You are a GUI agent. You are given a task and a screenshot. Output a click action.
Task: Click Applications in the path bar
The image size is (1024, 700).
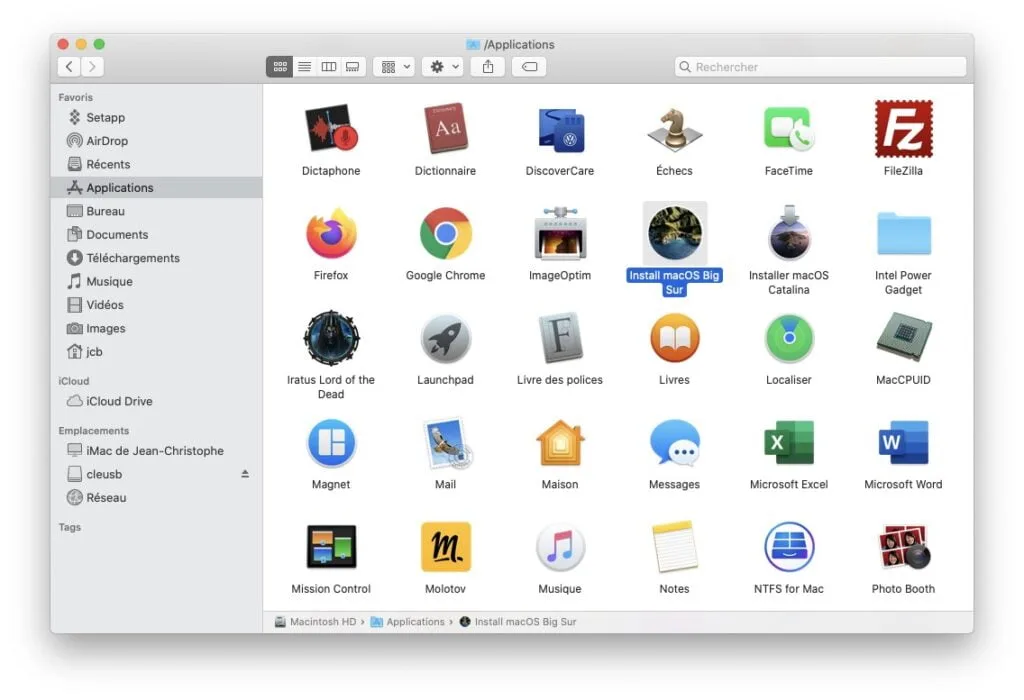click(408, 622)
